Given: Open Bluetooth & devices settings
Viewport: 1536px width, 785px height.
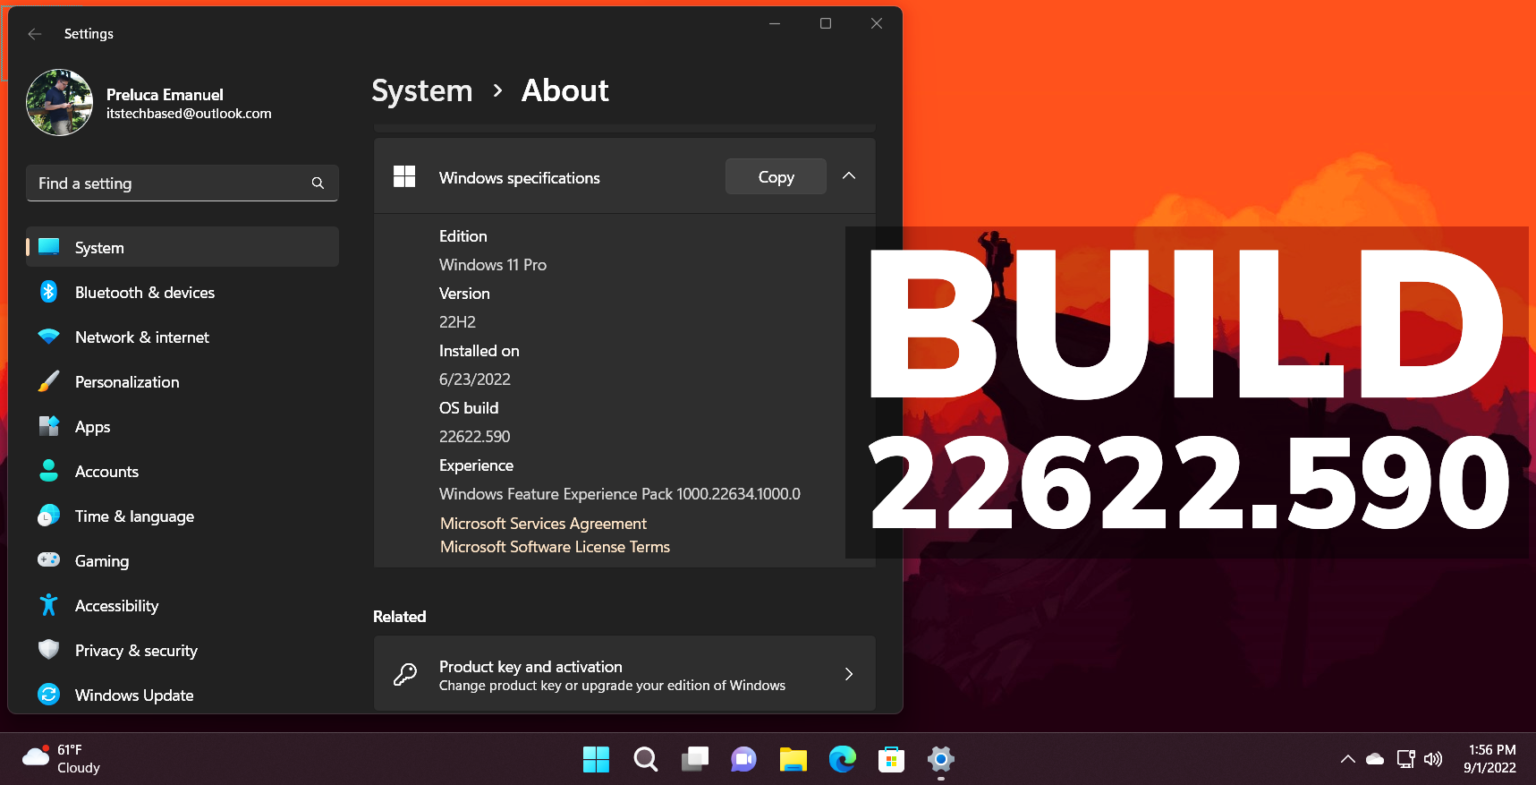Looking at the screenshot, I should point(145,292).
